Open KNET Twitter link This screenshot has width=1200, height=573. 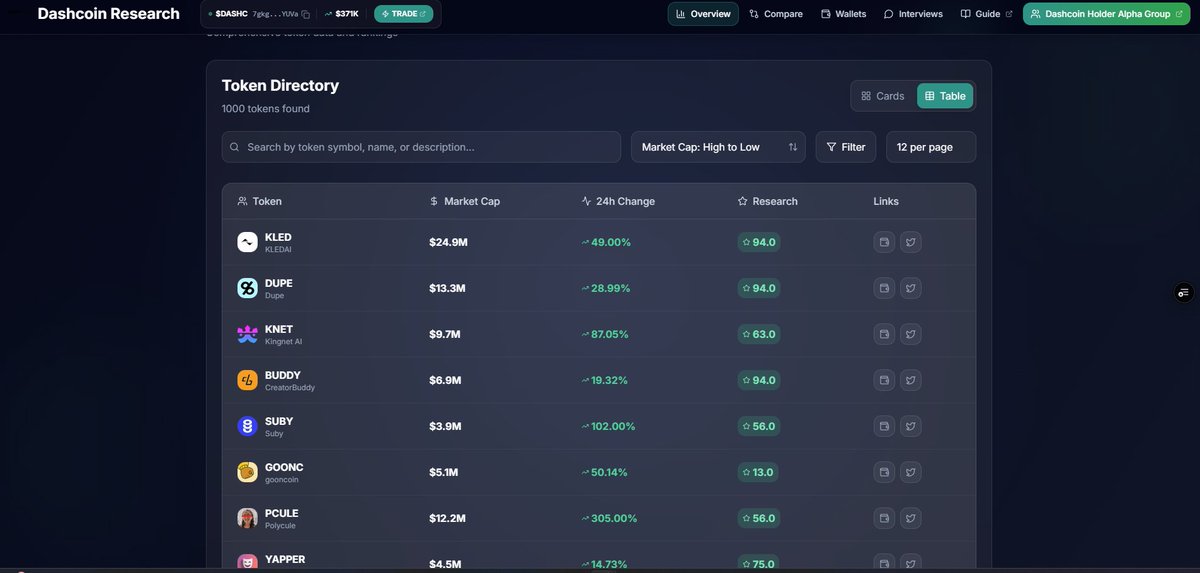point(910,334)
